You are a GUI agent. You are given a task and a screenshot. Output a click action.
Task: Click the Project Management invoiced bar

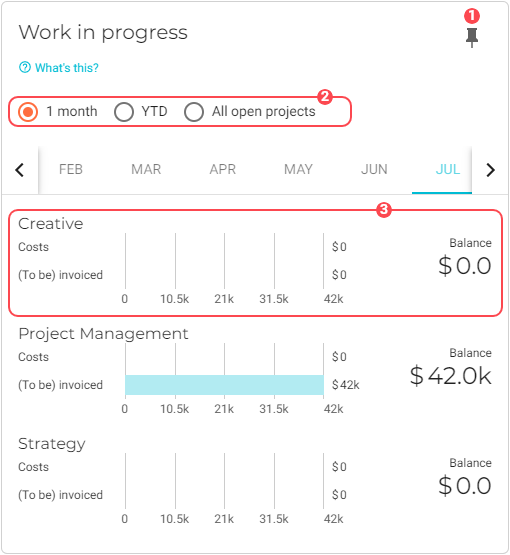224,385
